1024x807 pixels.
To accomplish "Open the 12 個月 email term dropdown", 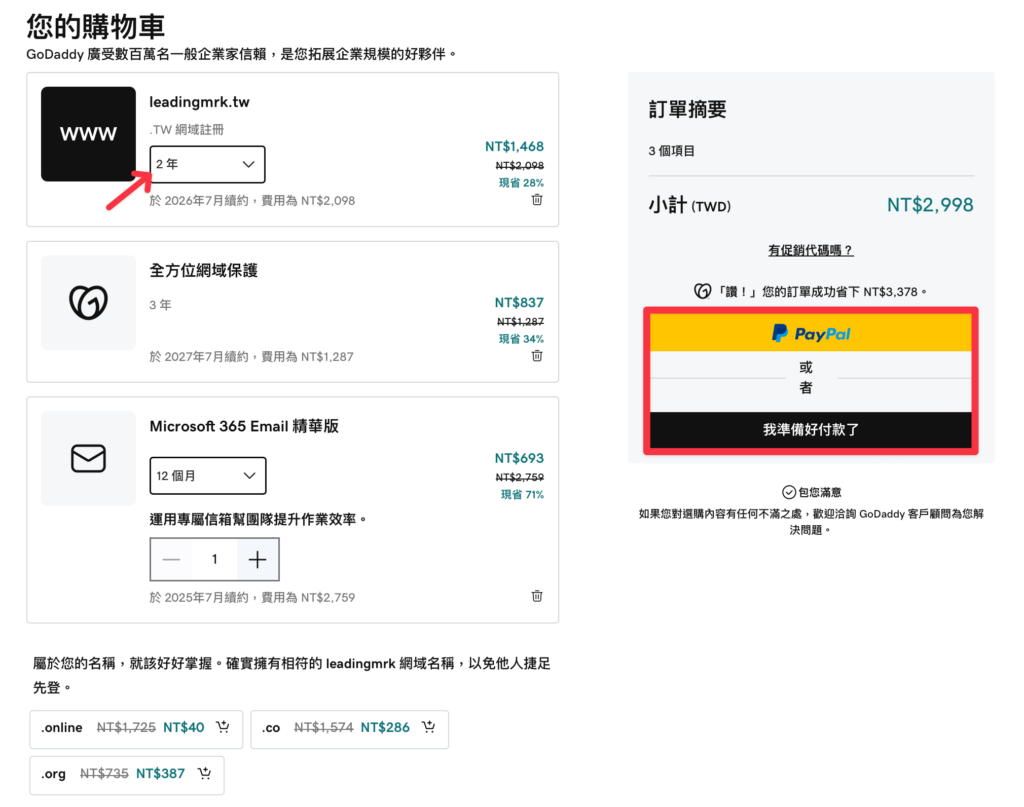I will pyautogui.click(x=208, y=475).
